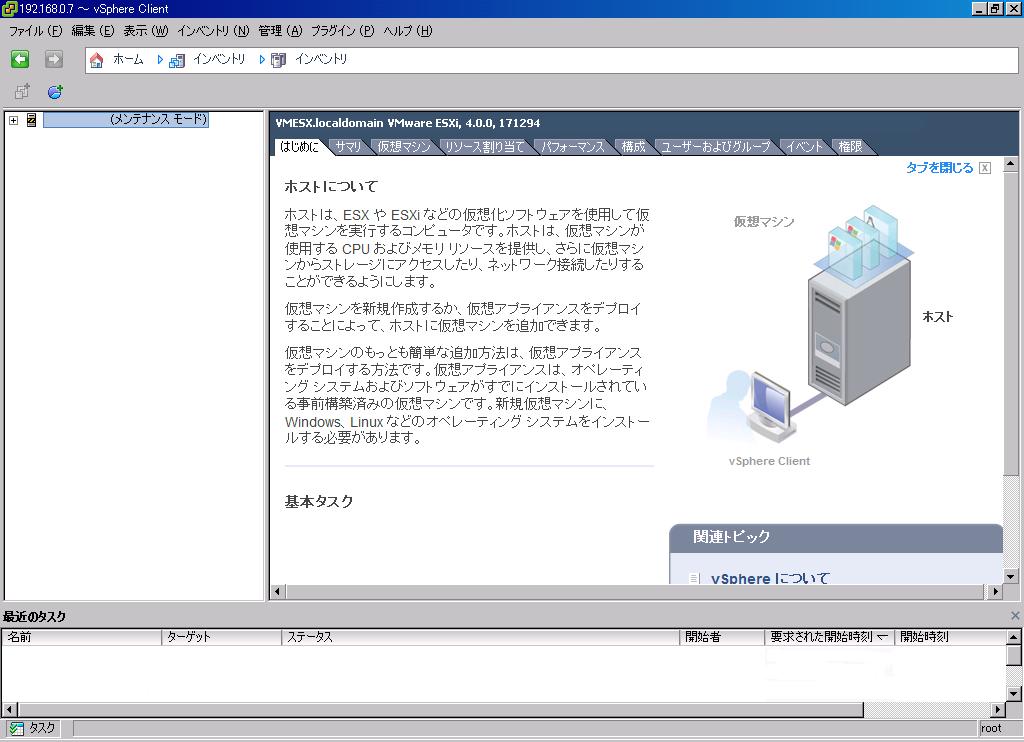
Task: Click the second インベントリ breadcrumb host icon
Action: [x=279, y=61]
